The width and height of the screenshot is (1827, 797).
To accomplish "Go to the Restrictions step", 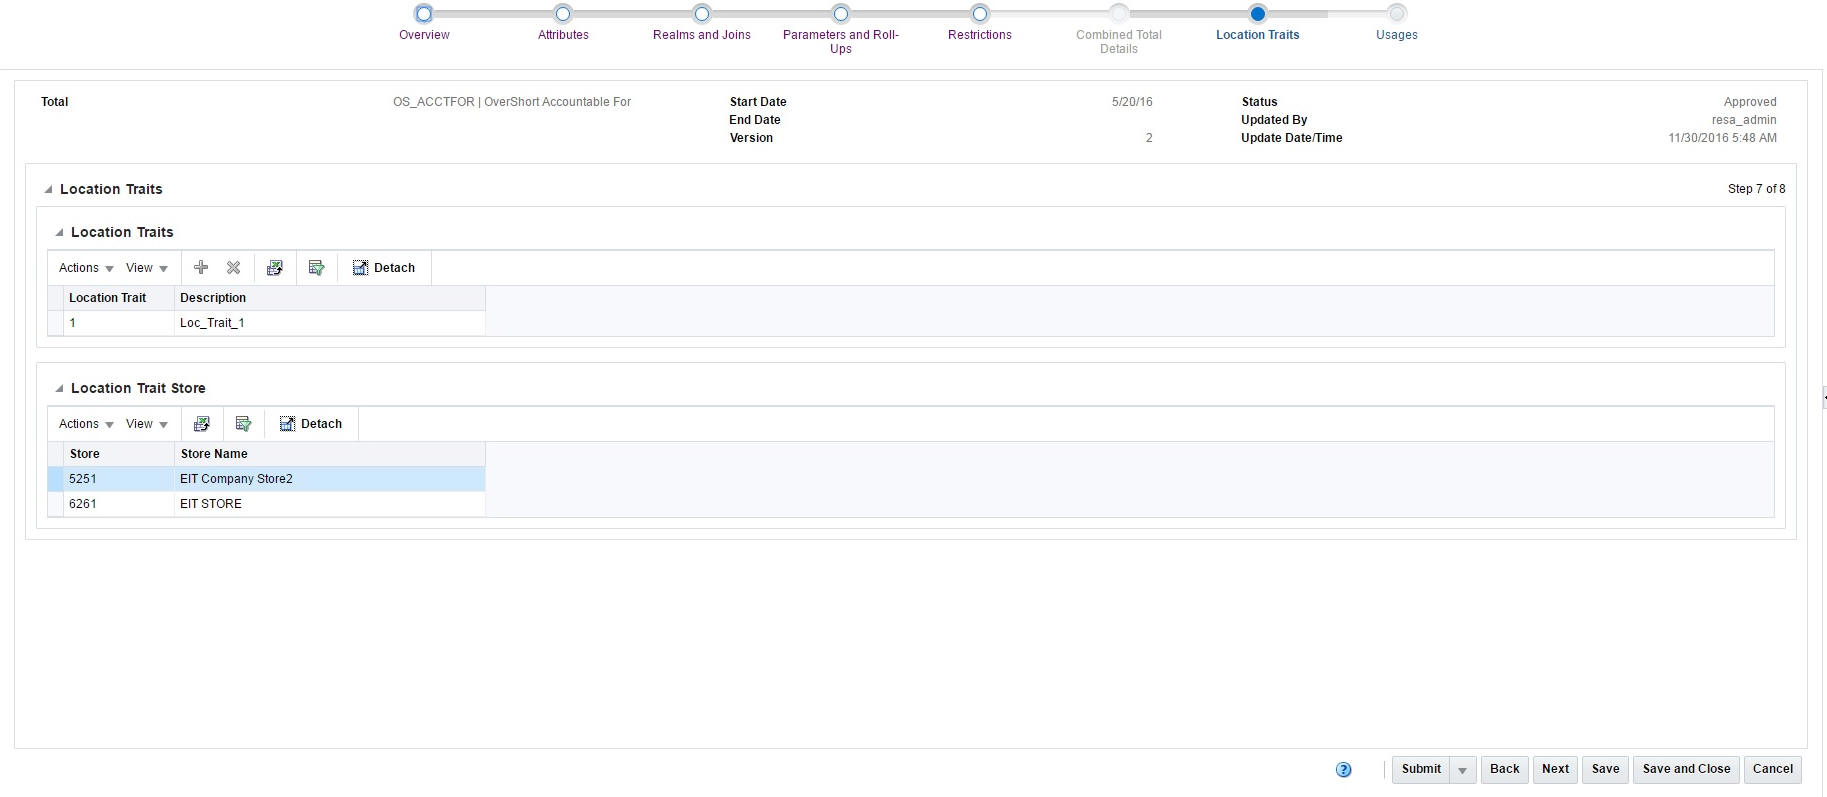I will coord(980,35).
